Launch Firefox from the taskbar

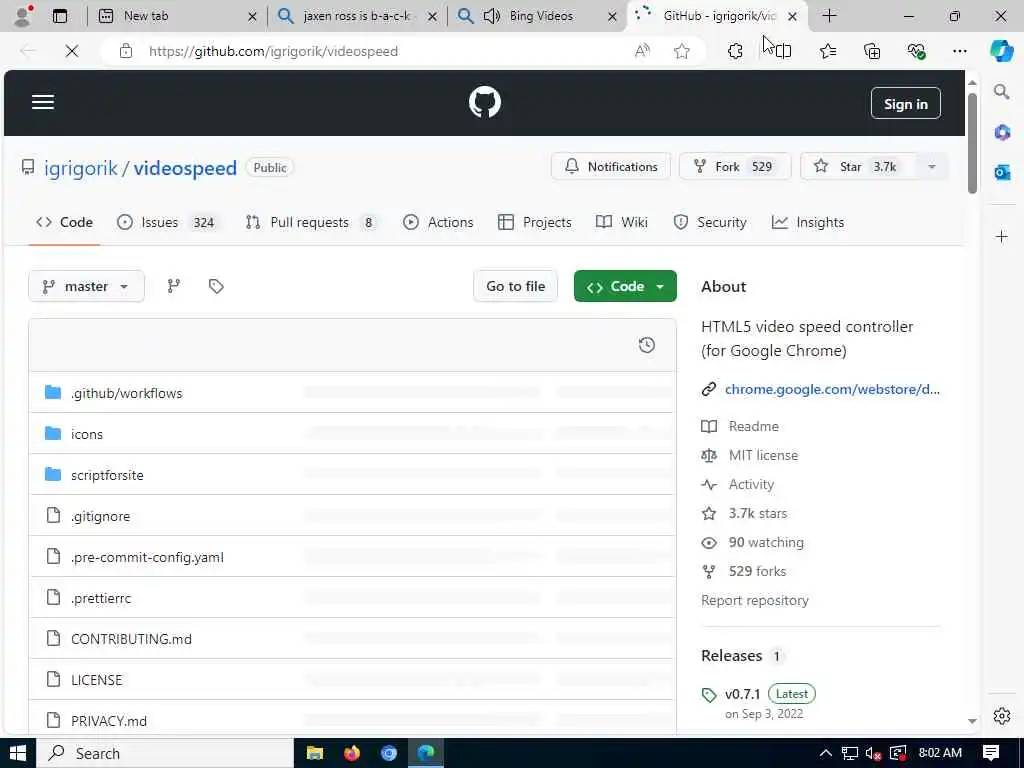coord(351,754)
